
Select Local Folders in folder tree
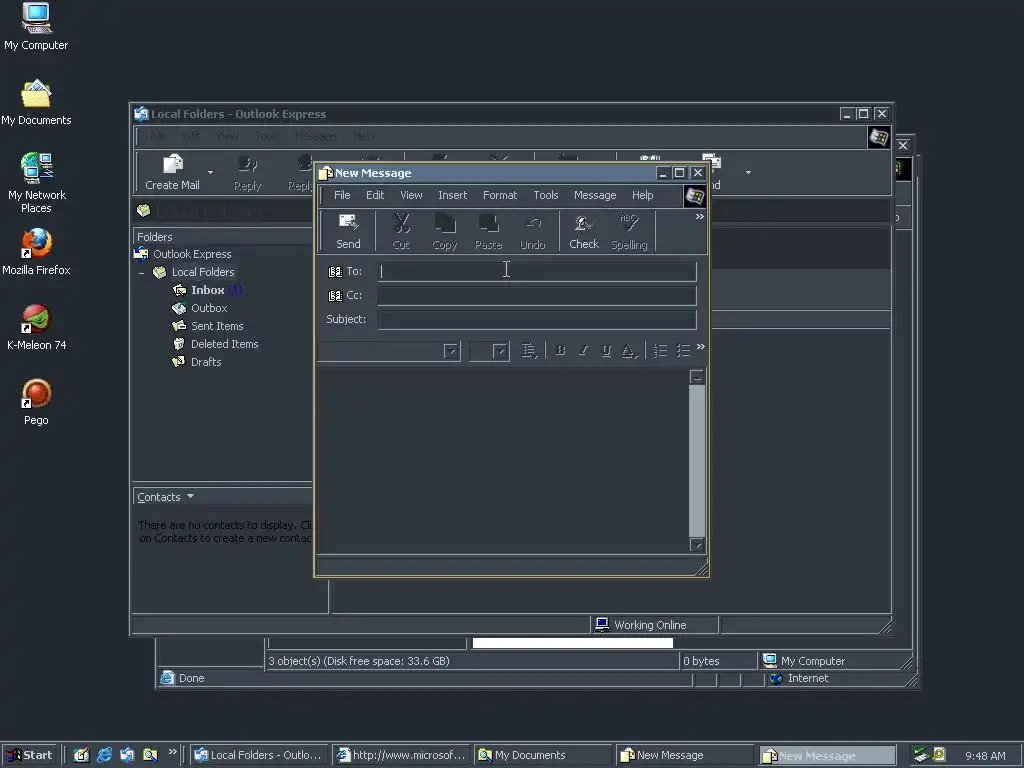coord(202,272)
